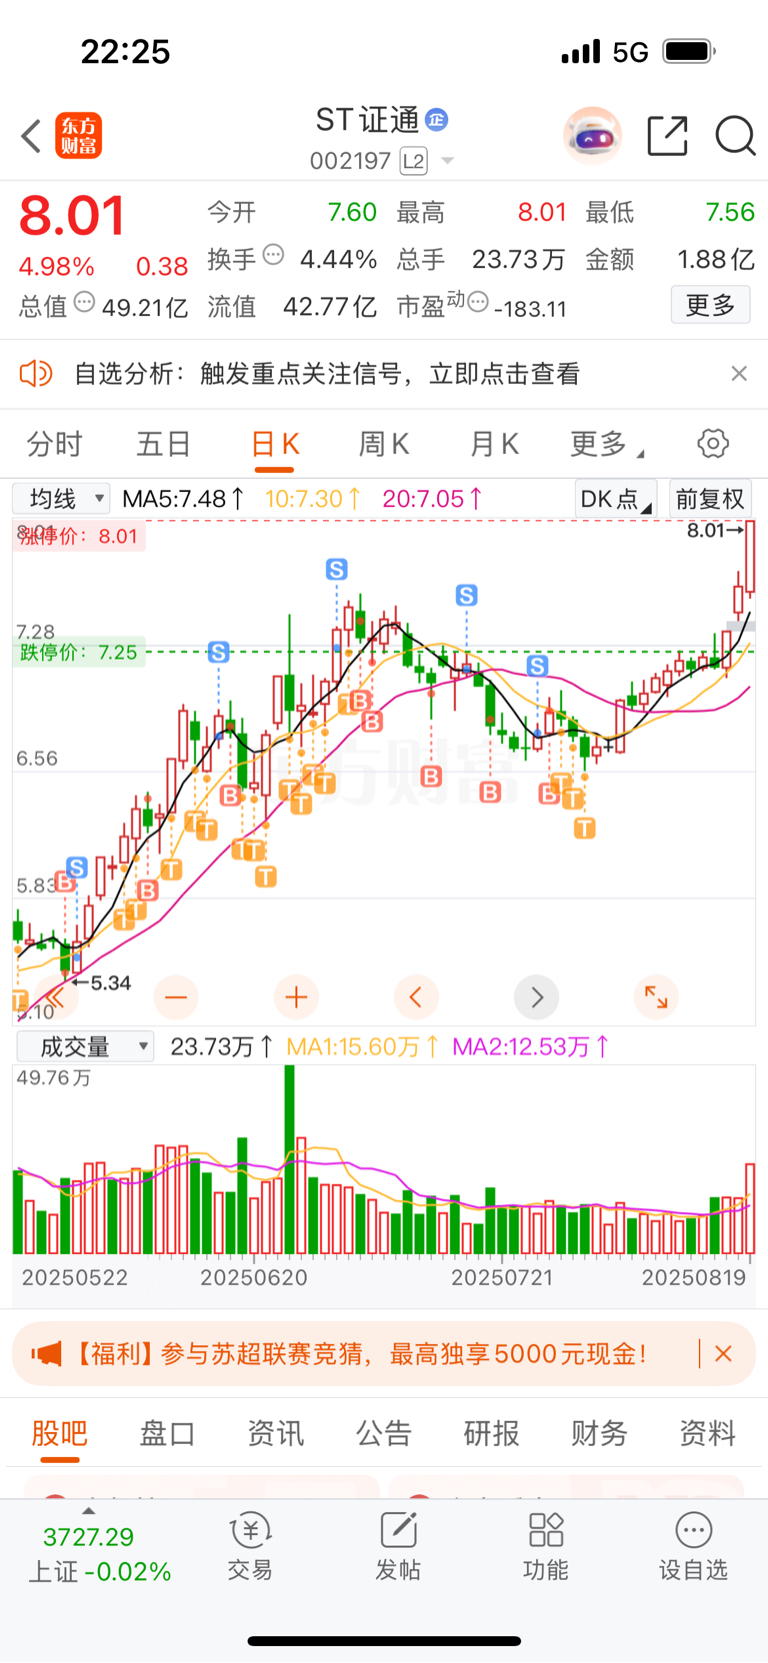Zoom out the chart with minus button
This screenshot has width=768, height=1663.
(176, 997)
